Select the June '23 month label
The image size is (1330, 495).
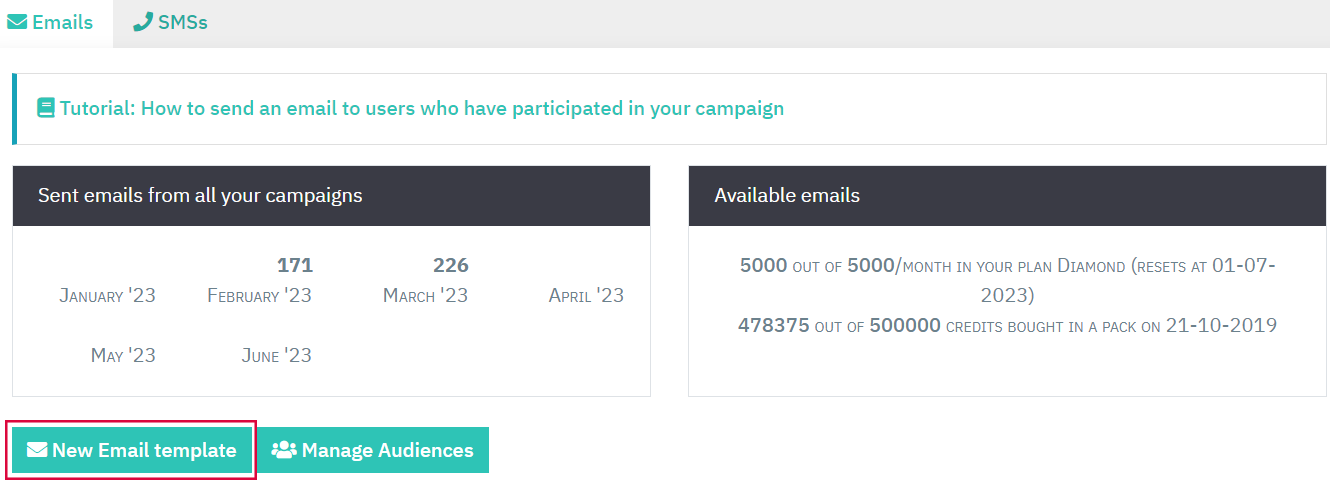(277, 355)
